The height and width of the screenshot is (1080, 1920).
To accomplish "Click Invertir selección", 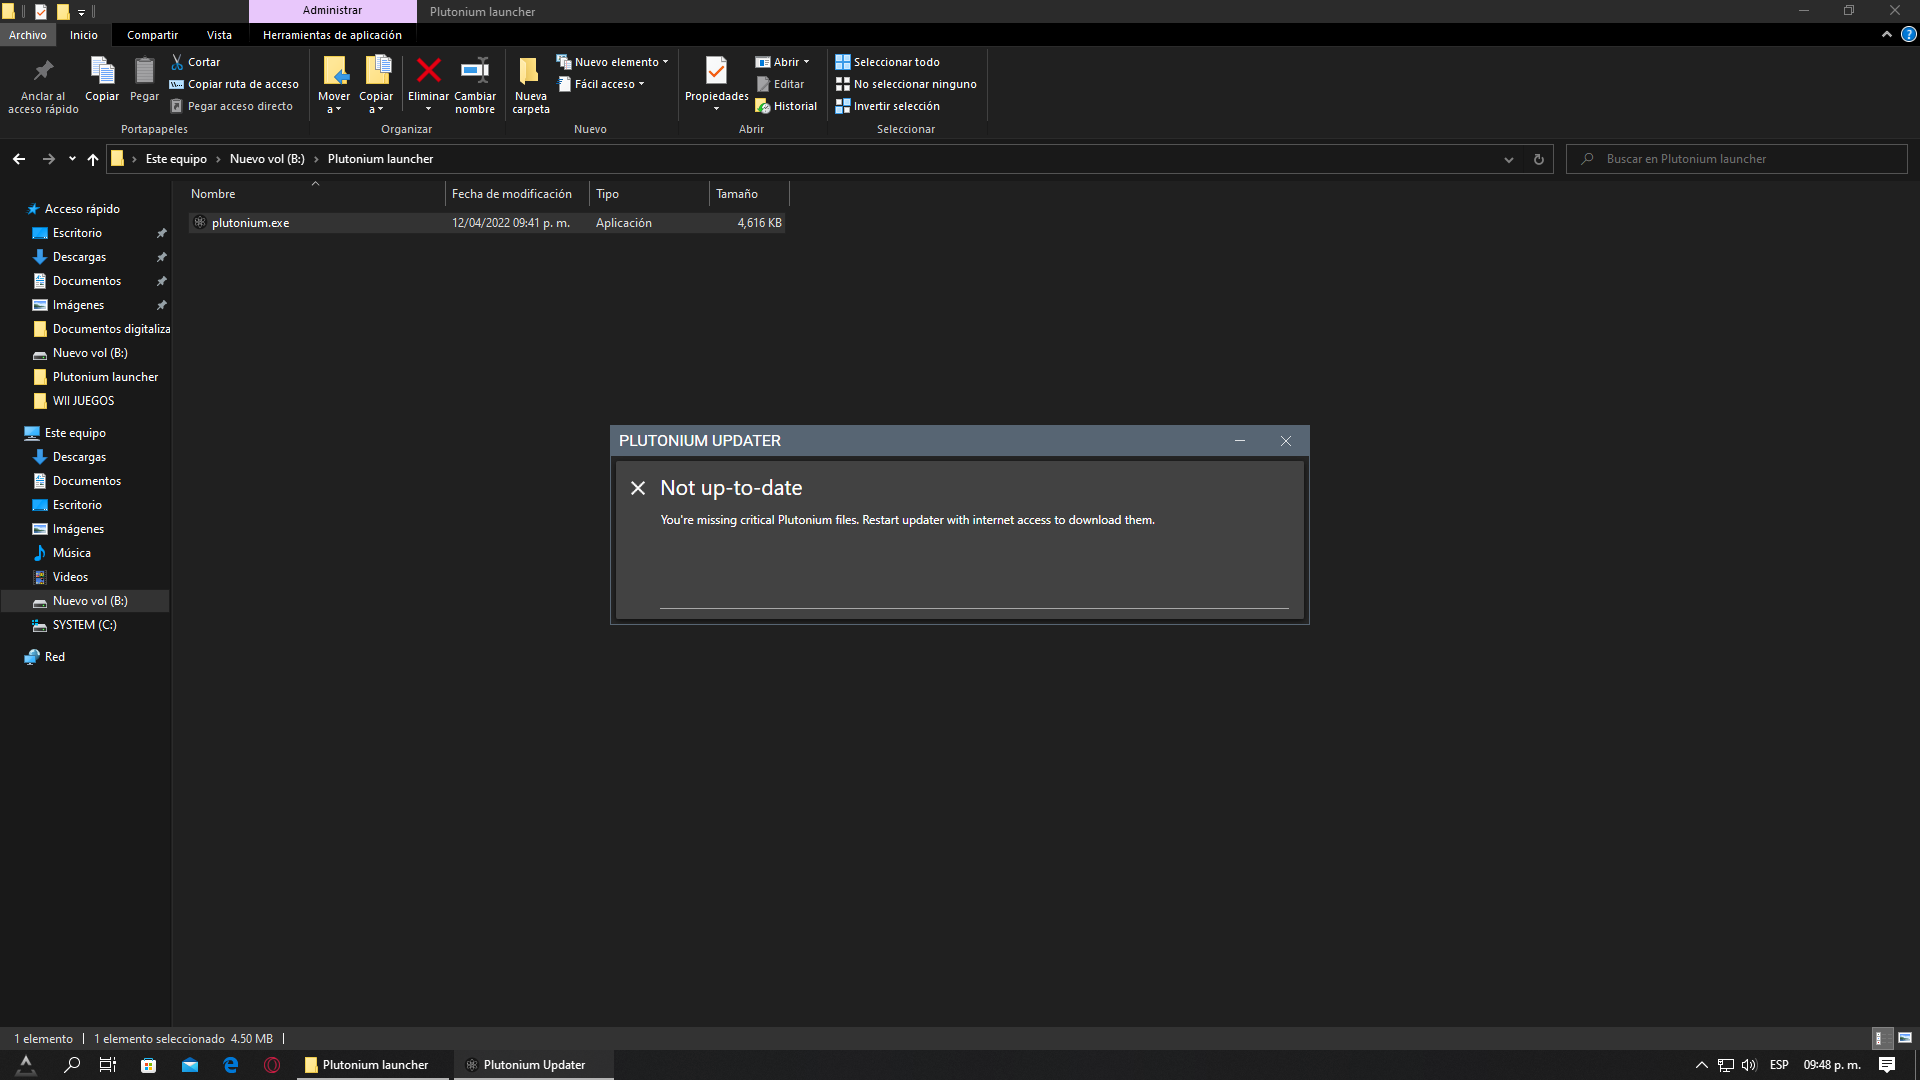I will coord(887,106).
